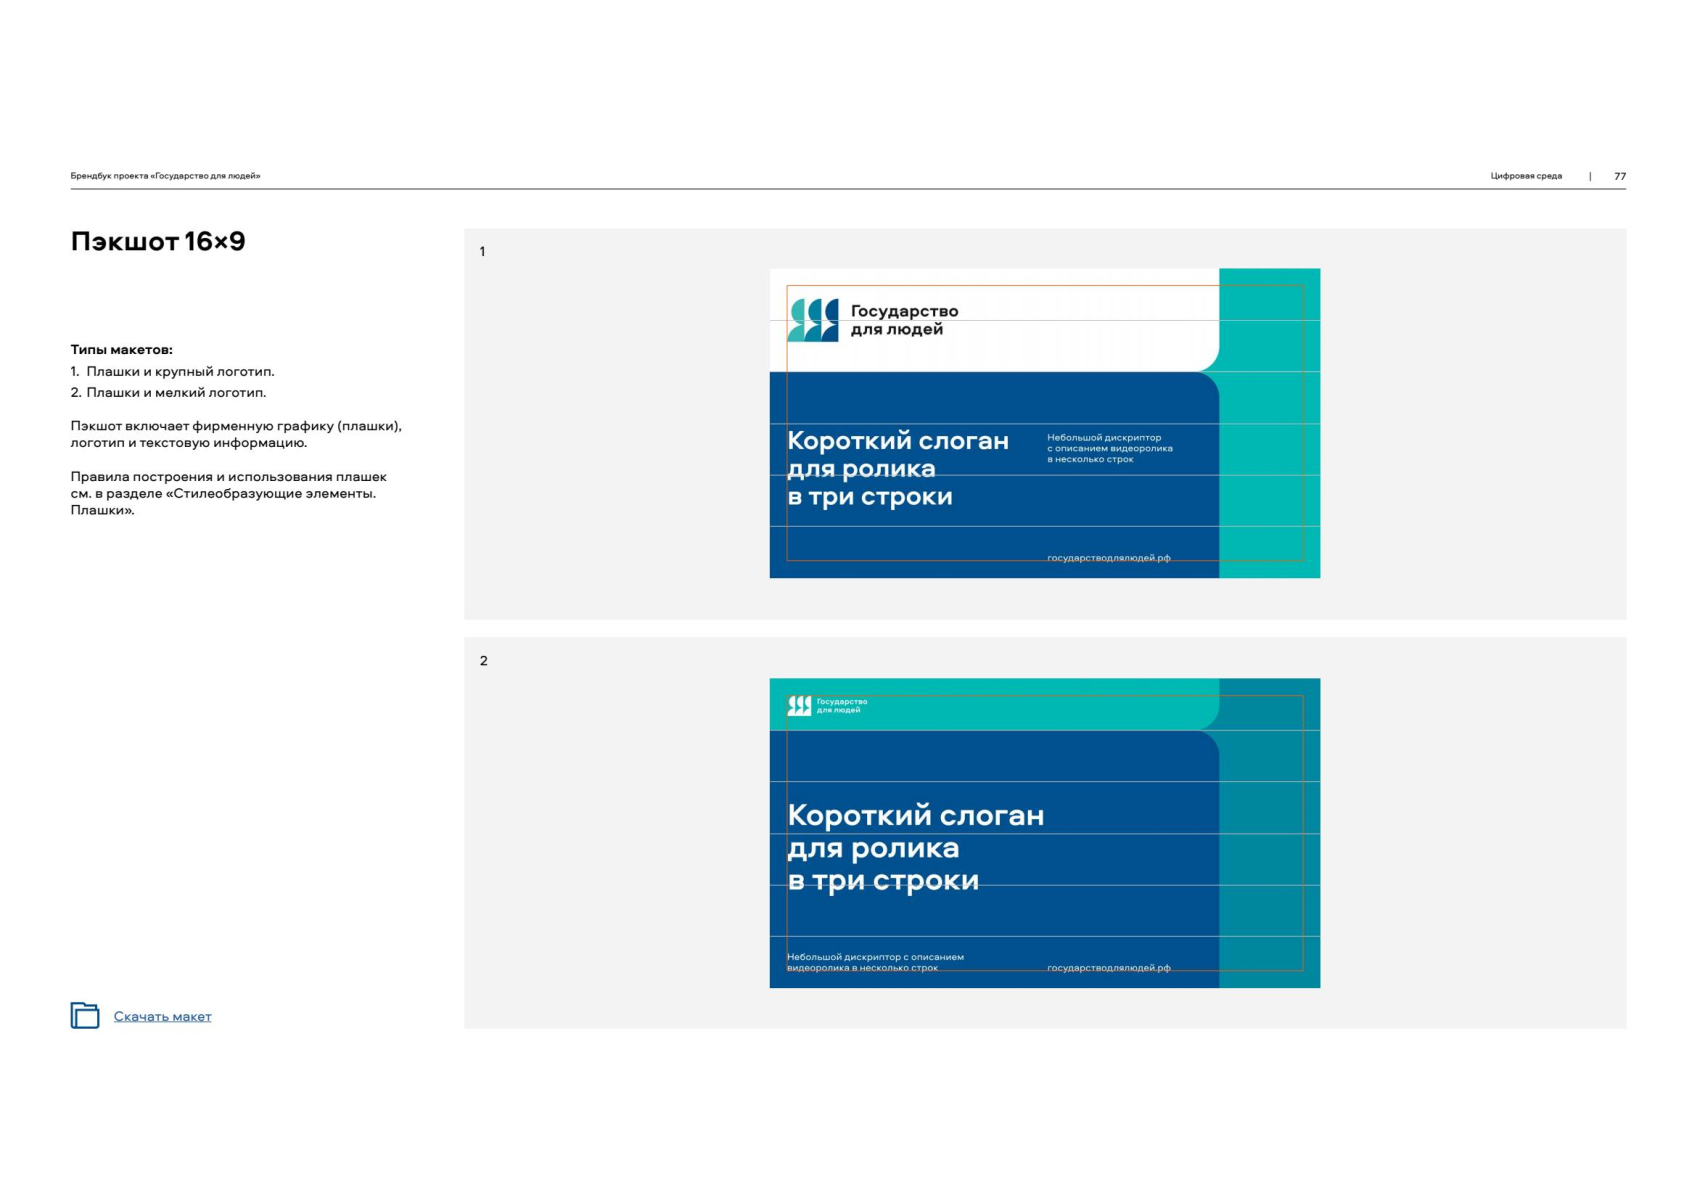Click the page number 77
The height and width of the screenshot is (1200, 1697).
click(1619, 176)
